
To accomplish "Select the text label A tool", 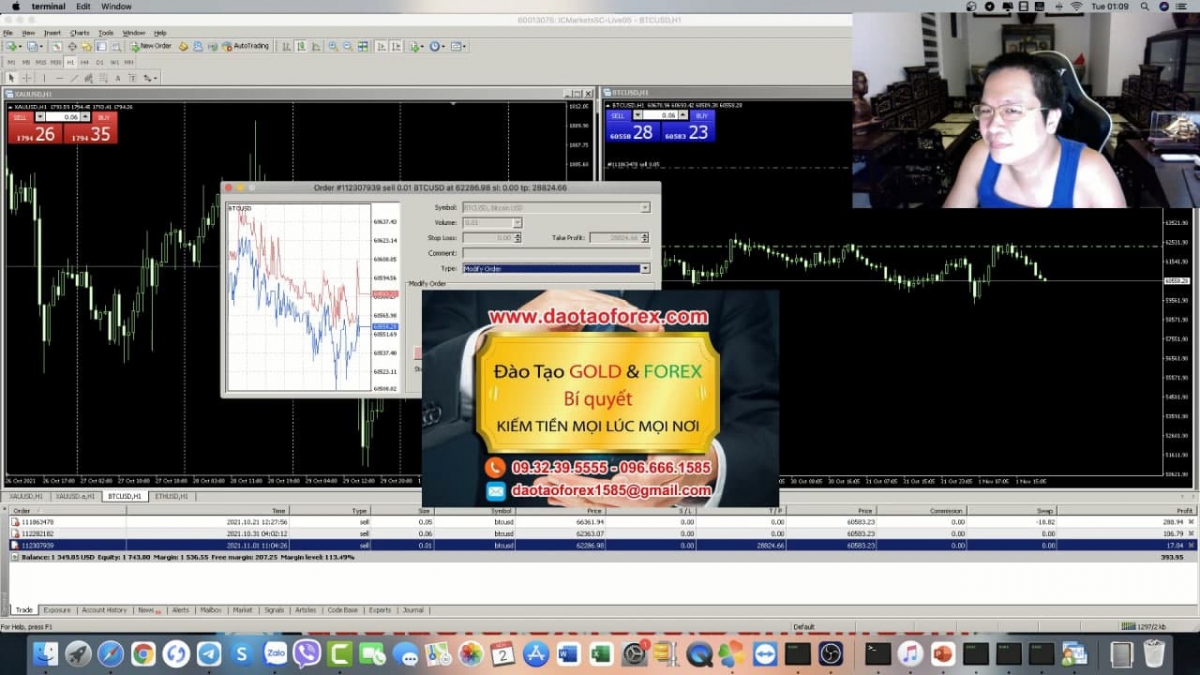I will pos(118,77).
